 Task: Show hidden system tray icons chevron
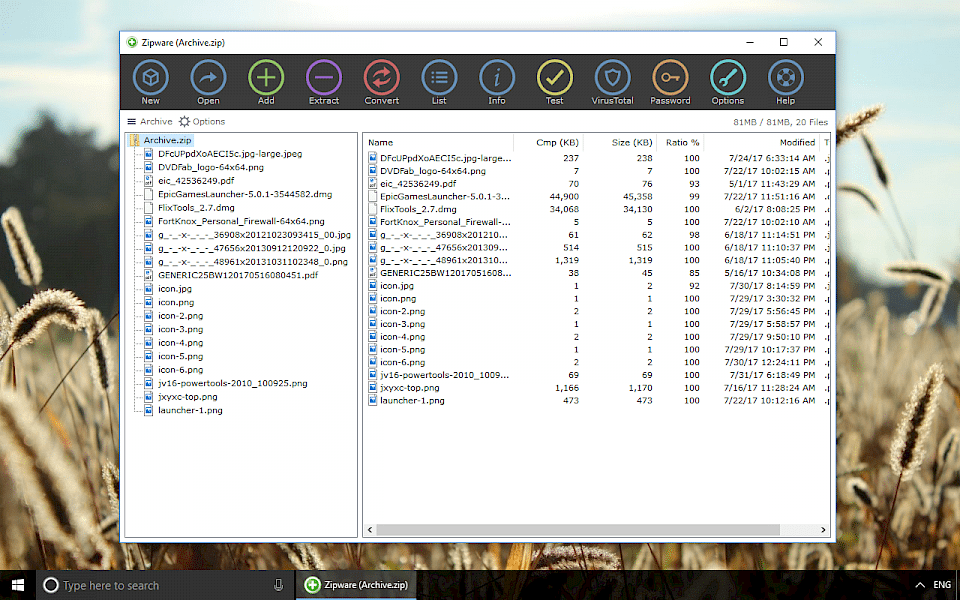[919, 585]
